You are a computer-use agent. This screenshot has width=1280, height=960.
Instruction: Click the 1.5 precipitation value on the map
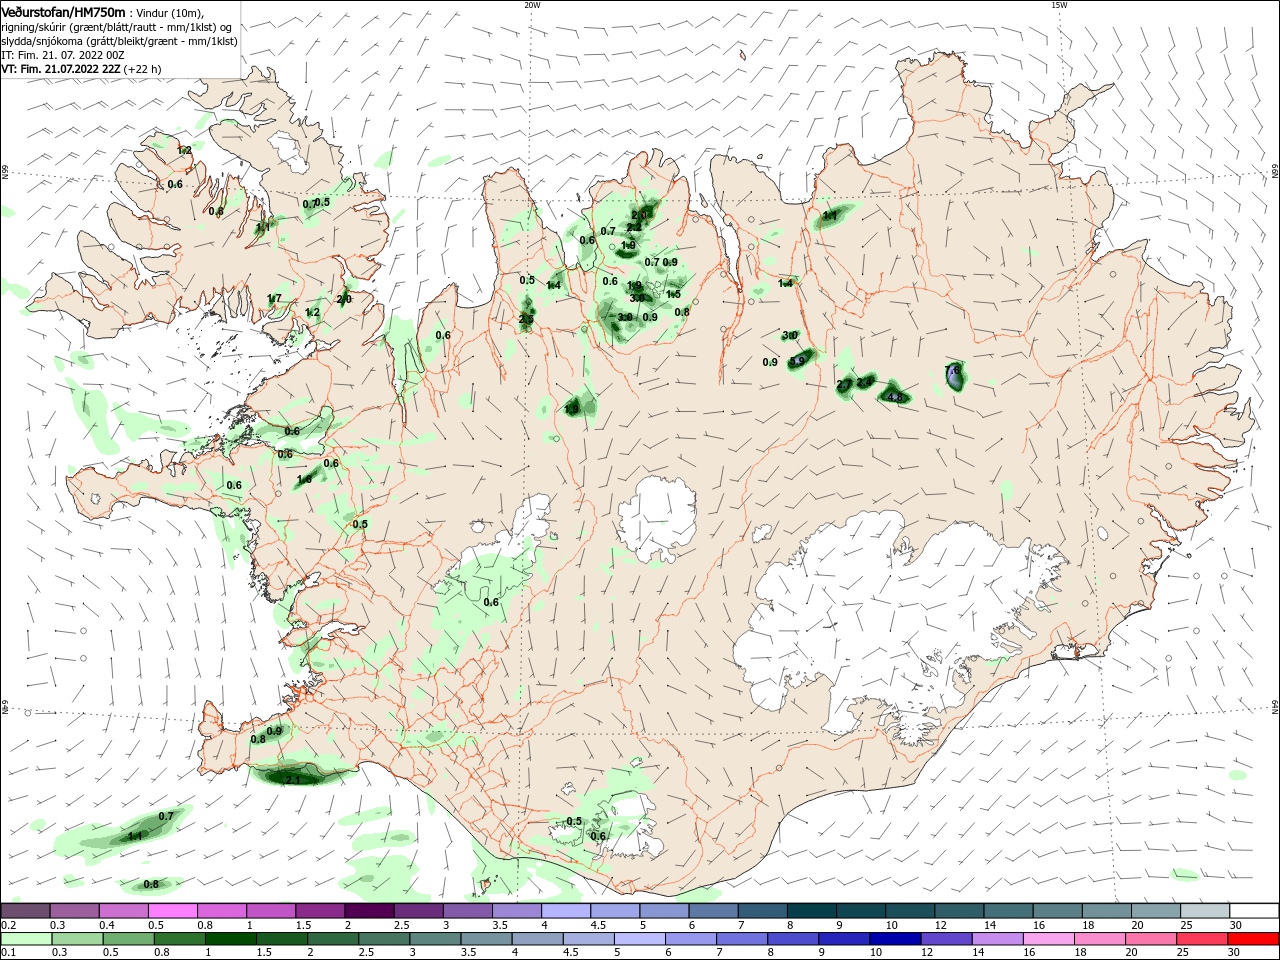pos(673,294)
